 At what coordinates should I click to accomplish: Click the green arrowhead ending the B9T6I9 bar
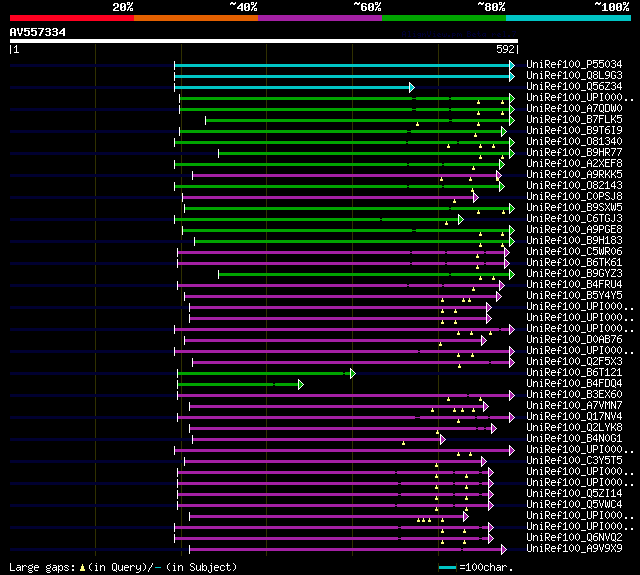pos(504,131)
